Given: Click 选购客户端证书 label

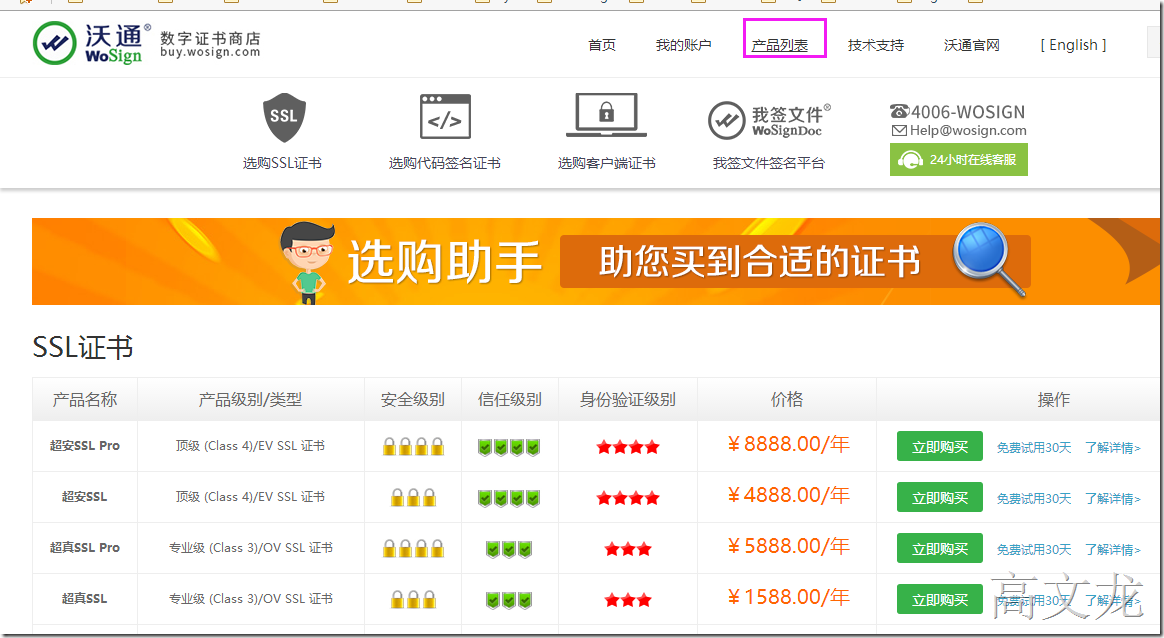Looking at the screenshot, I should click(606, 163).
